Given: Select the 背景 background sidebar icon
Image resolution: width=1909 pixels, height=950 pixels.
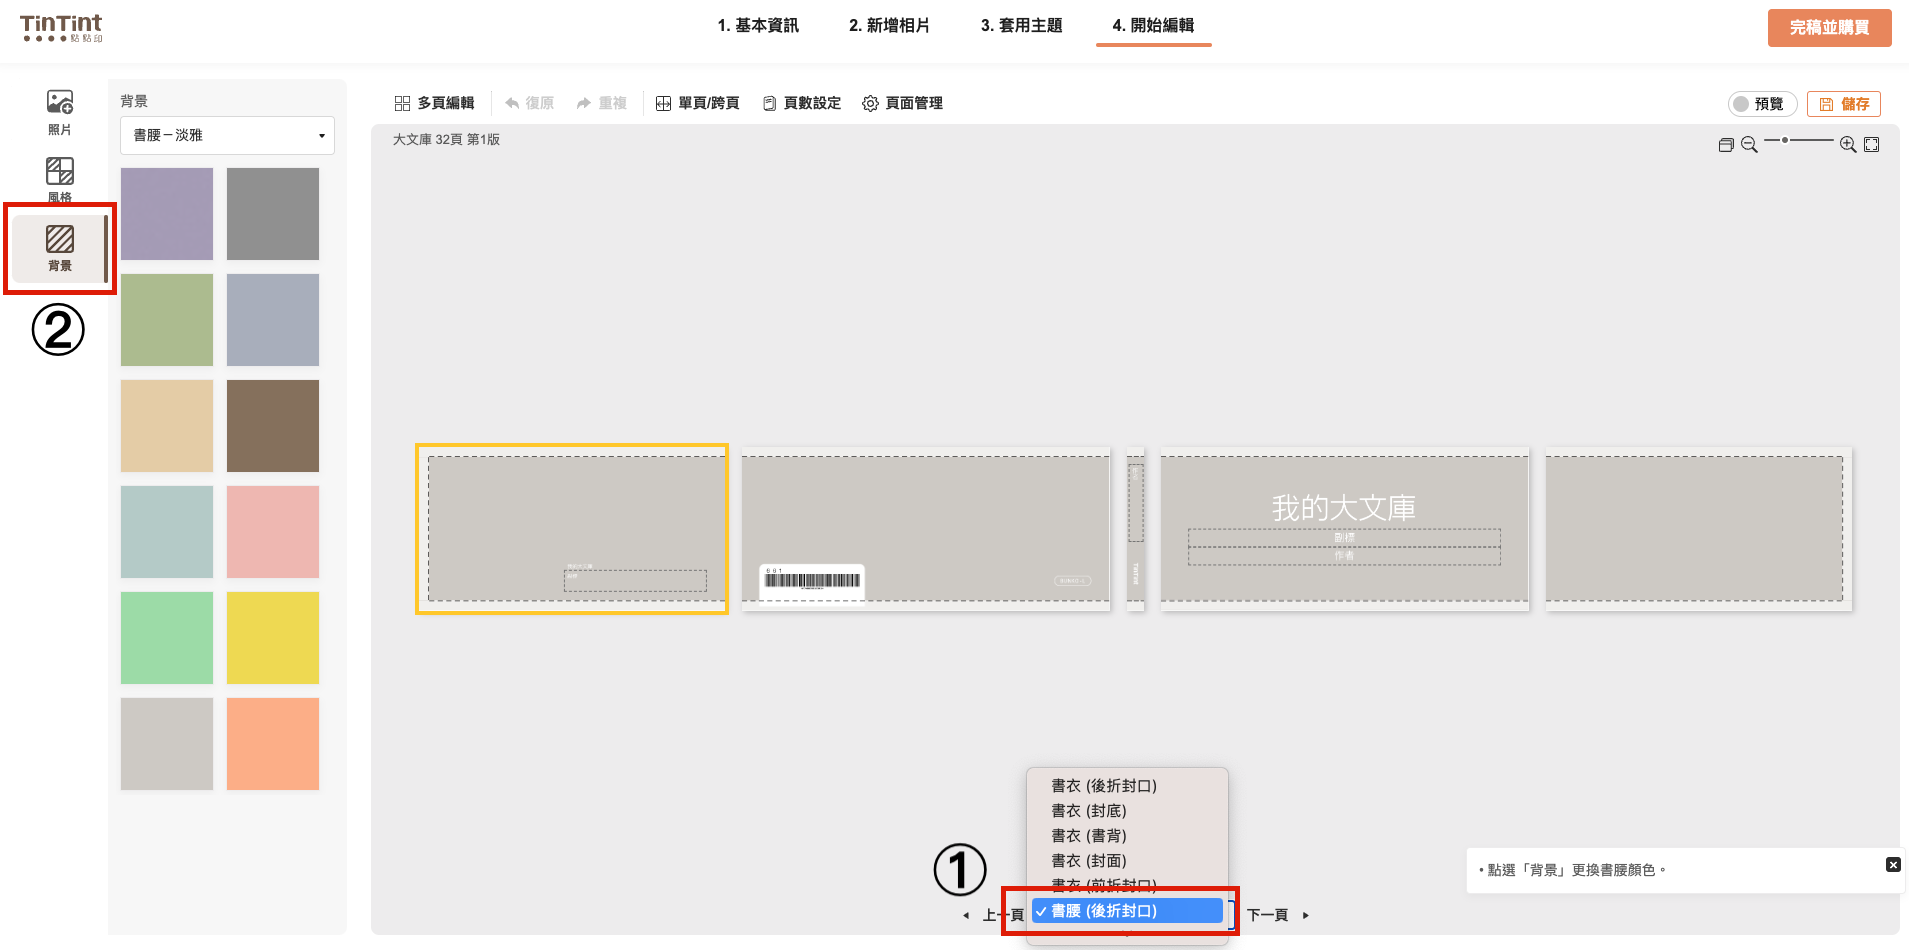Looking at the screenshot, I should (60, 247).
